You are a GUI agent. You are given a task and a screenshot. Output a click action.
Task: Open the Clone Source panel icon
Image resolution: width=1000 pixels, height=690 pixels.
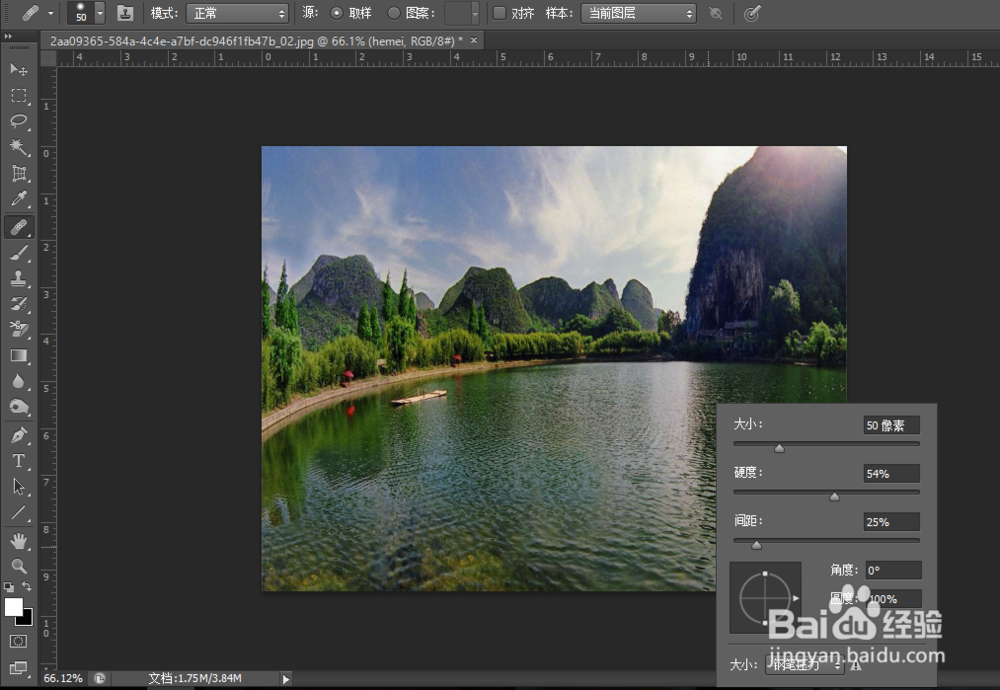[x=125, y=13]
